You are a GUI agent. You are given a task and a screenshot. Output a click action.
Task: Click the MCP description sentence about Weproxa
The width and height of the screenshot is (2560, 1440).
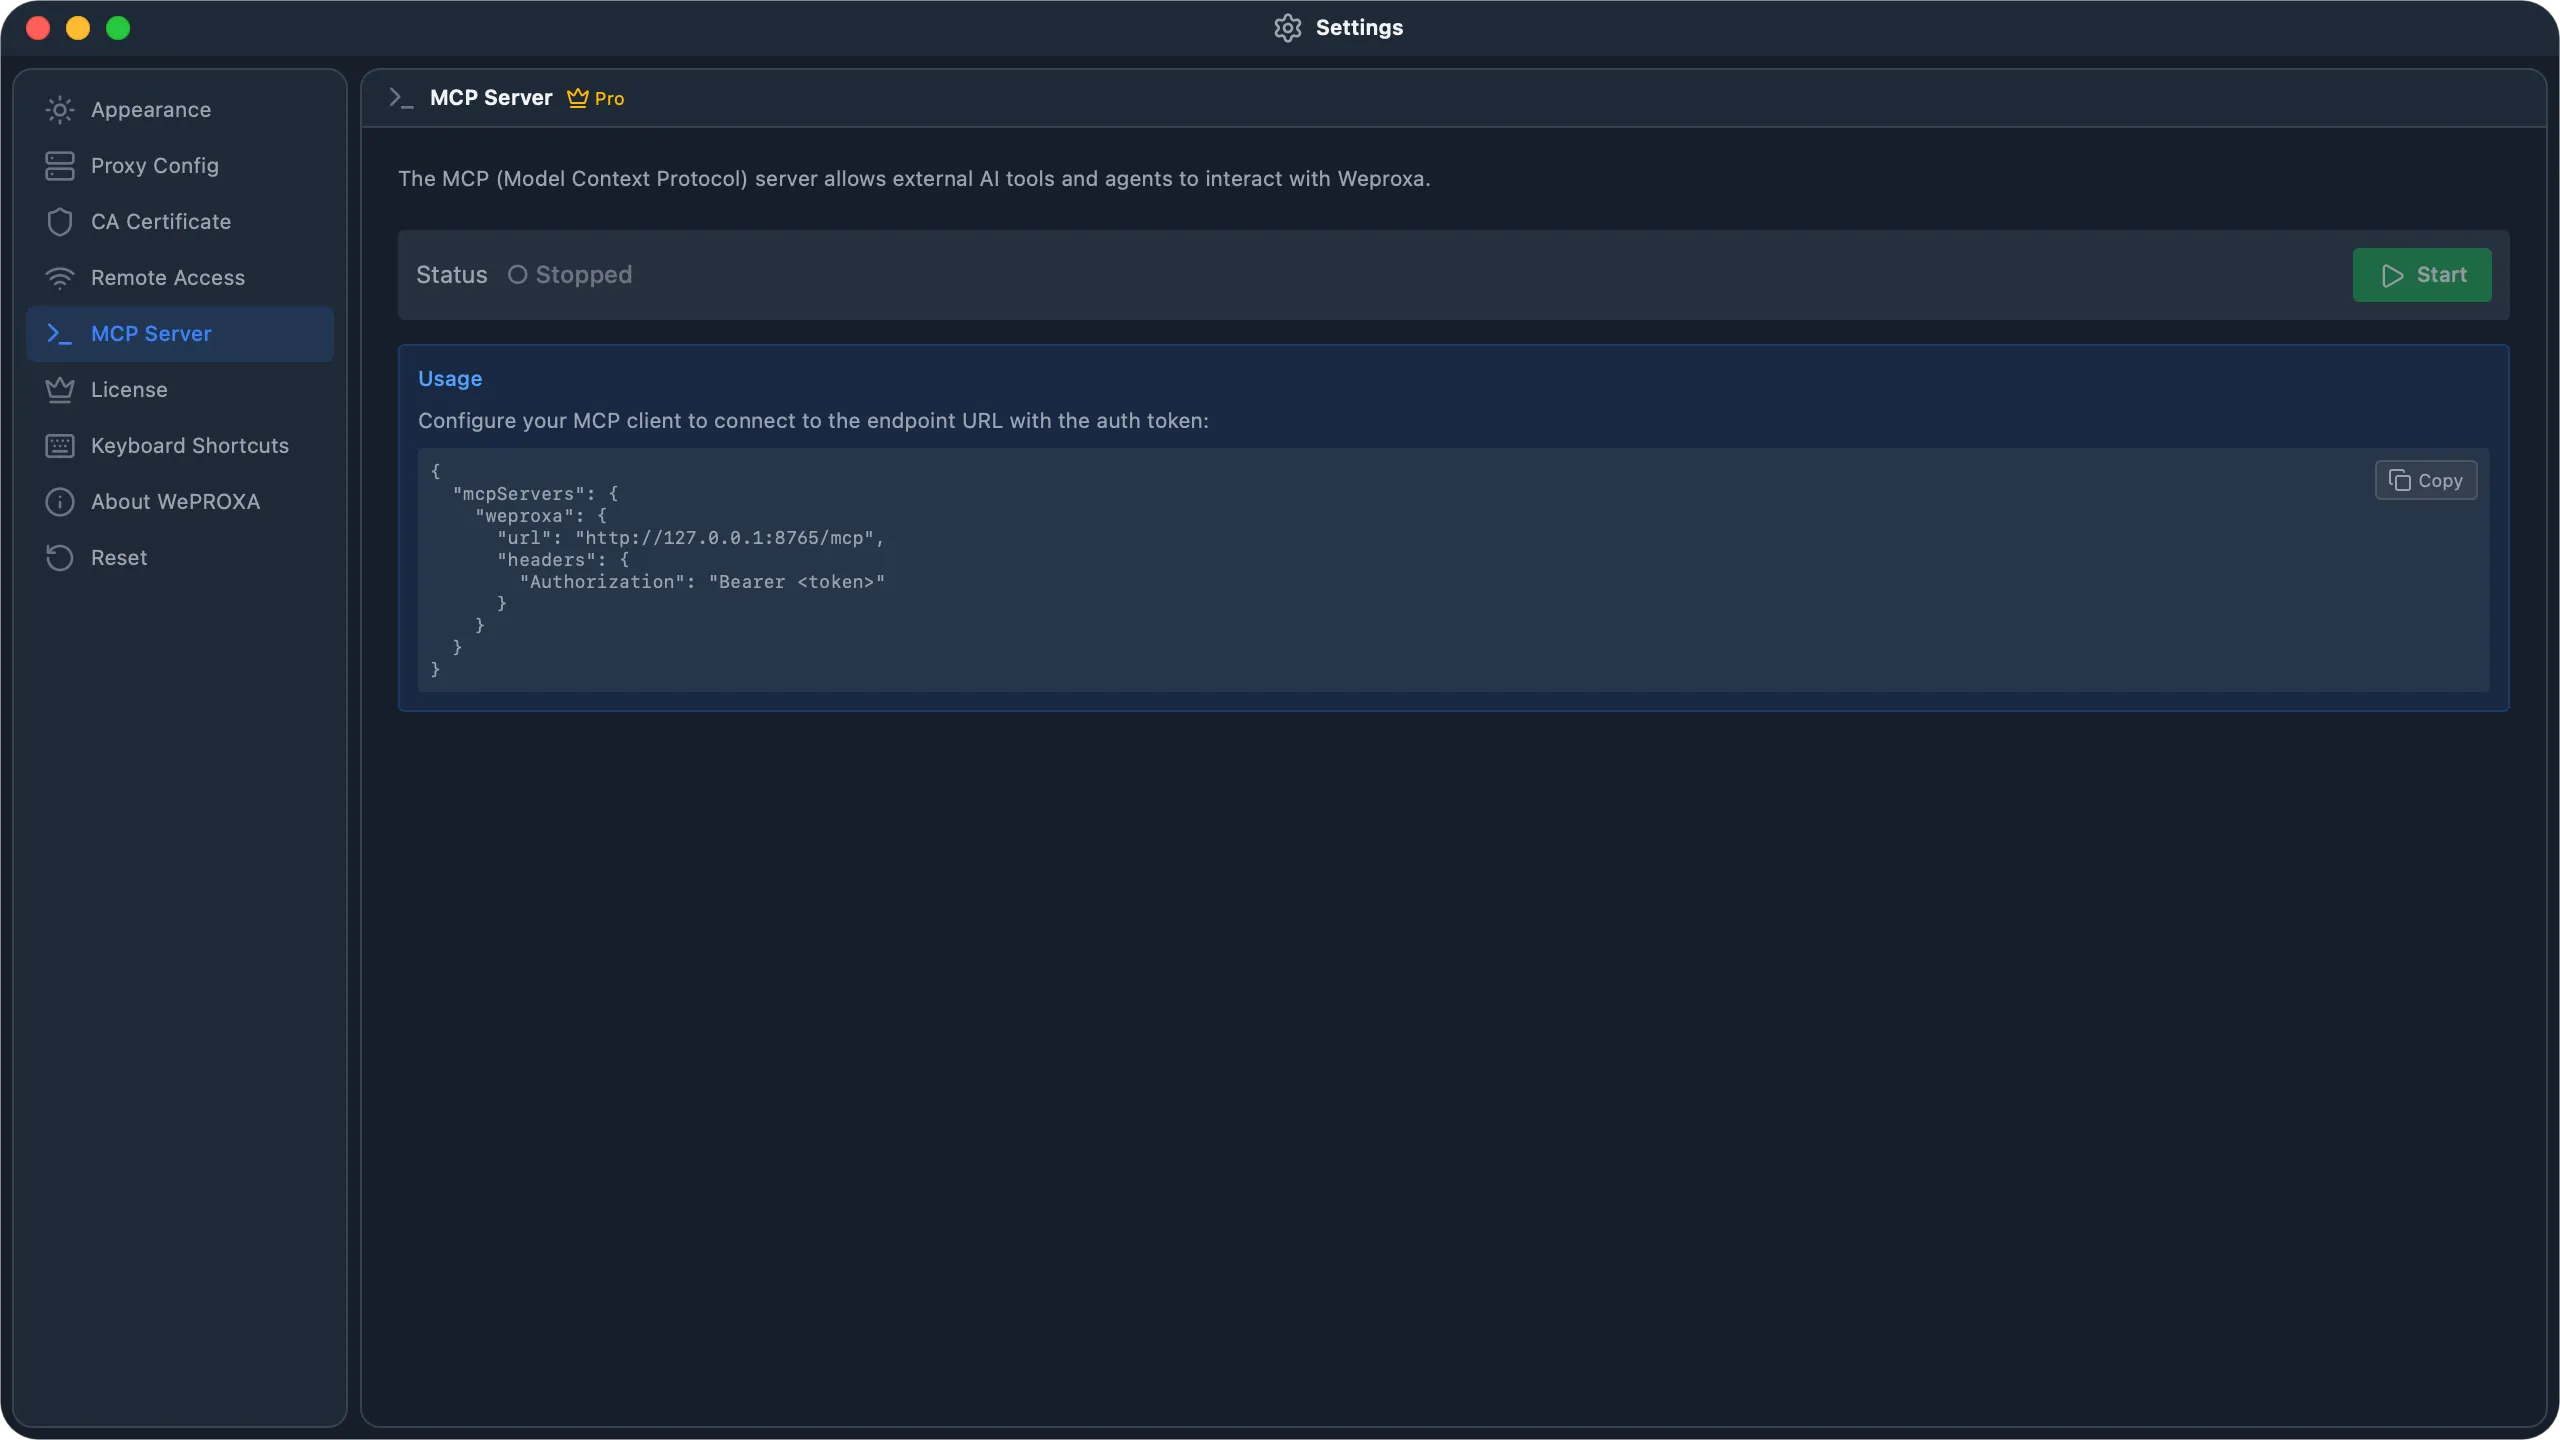(914, 179)
